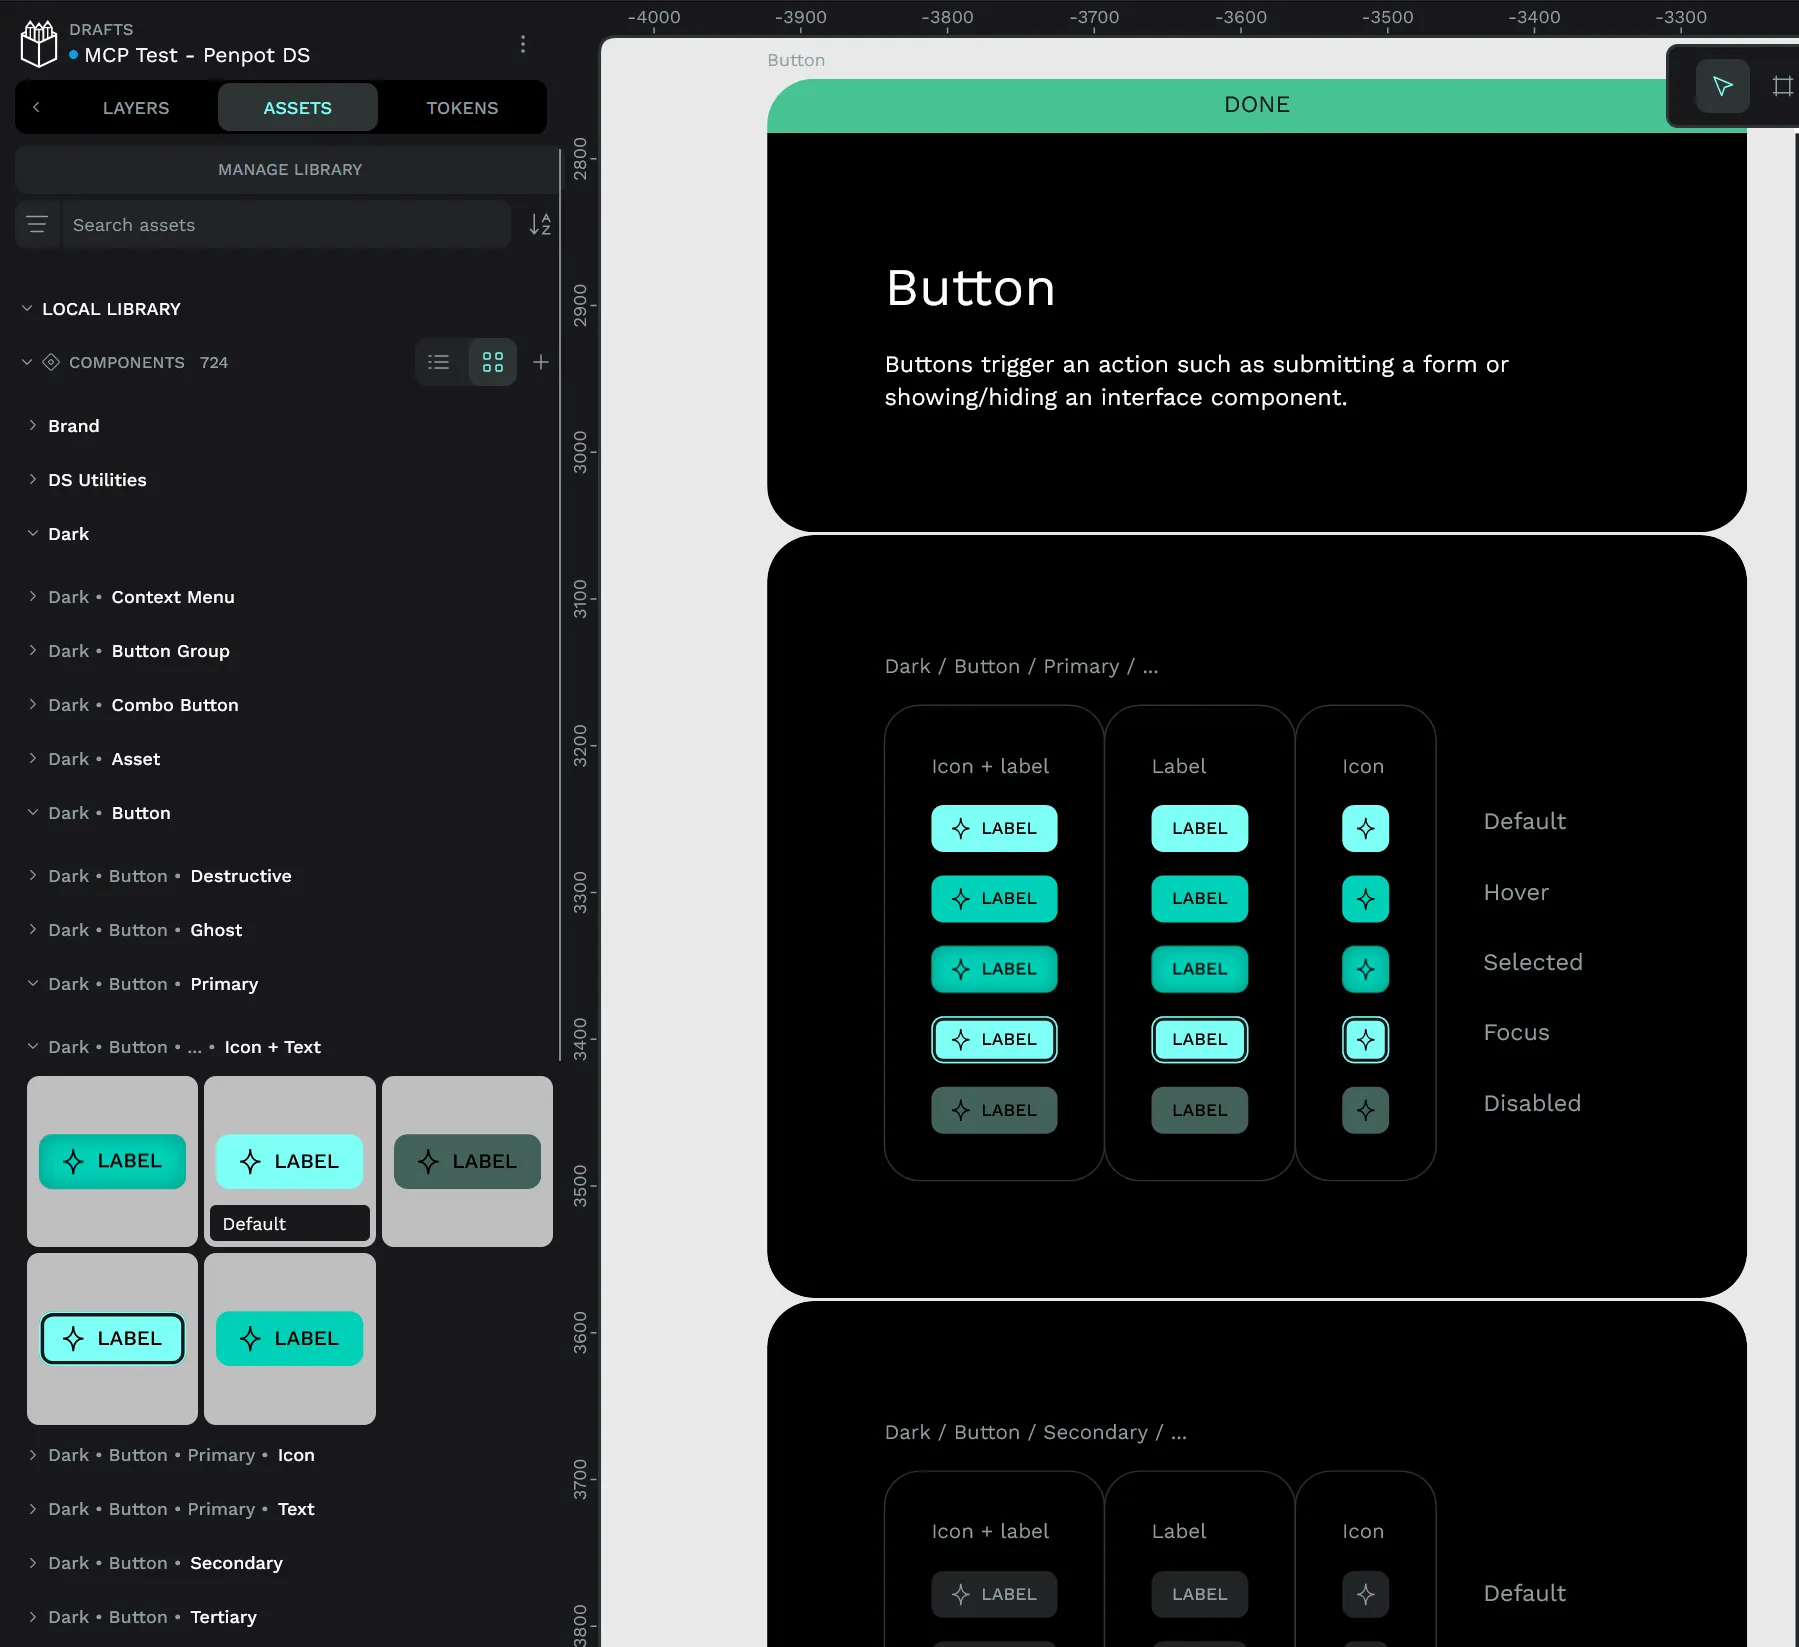
Task: Open the asset filter options icon
Action: point(37,224)
